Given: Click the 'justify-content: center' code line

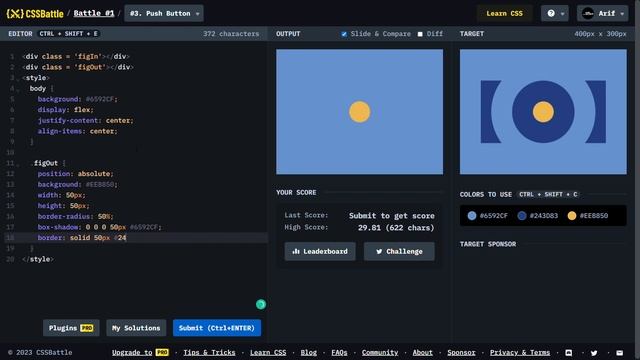Looking at the screenshot, I should 85,120.
